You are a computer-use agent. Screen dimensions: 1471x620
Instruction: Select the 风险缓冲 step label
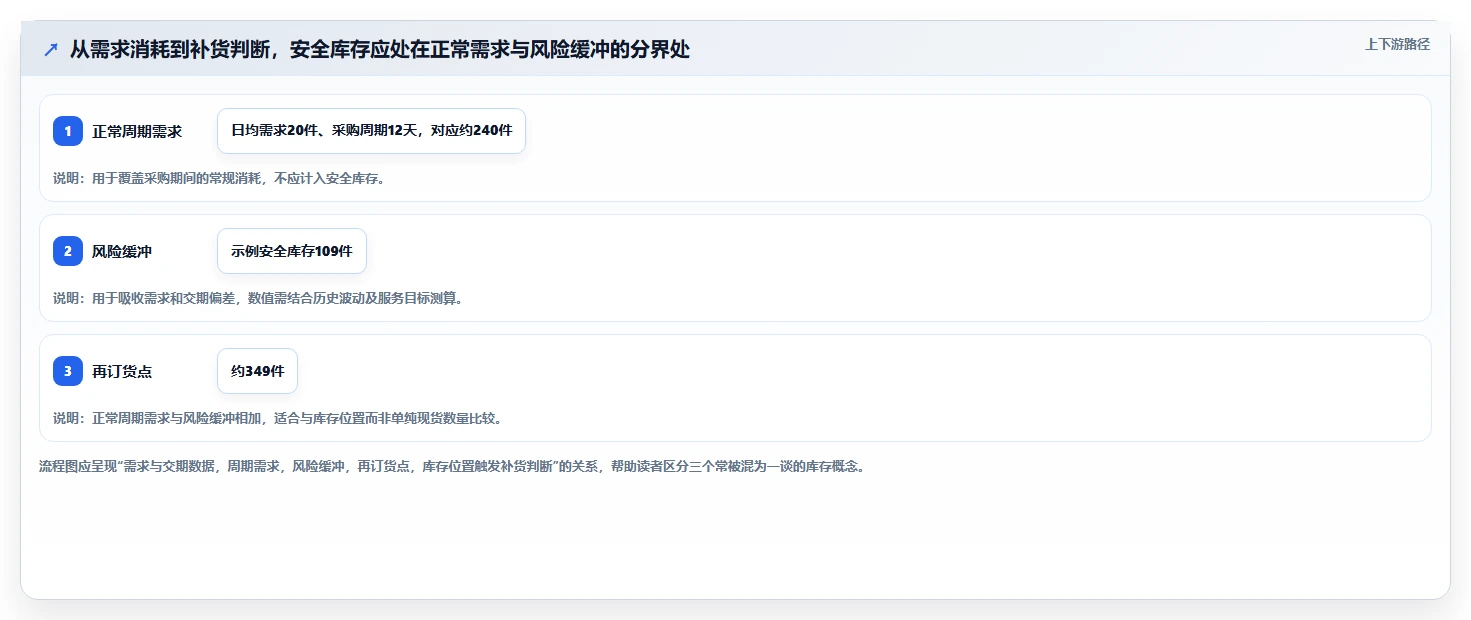coord(122,251)
